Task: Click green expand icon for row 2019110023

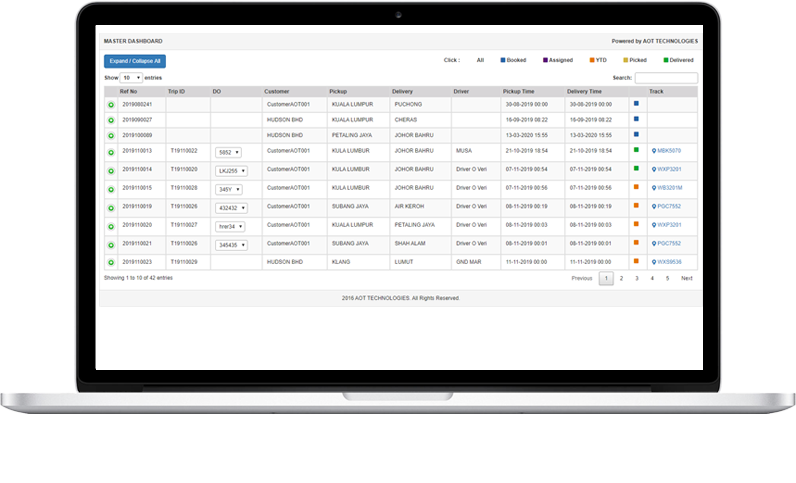Action: [110, 262]
